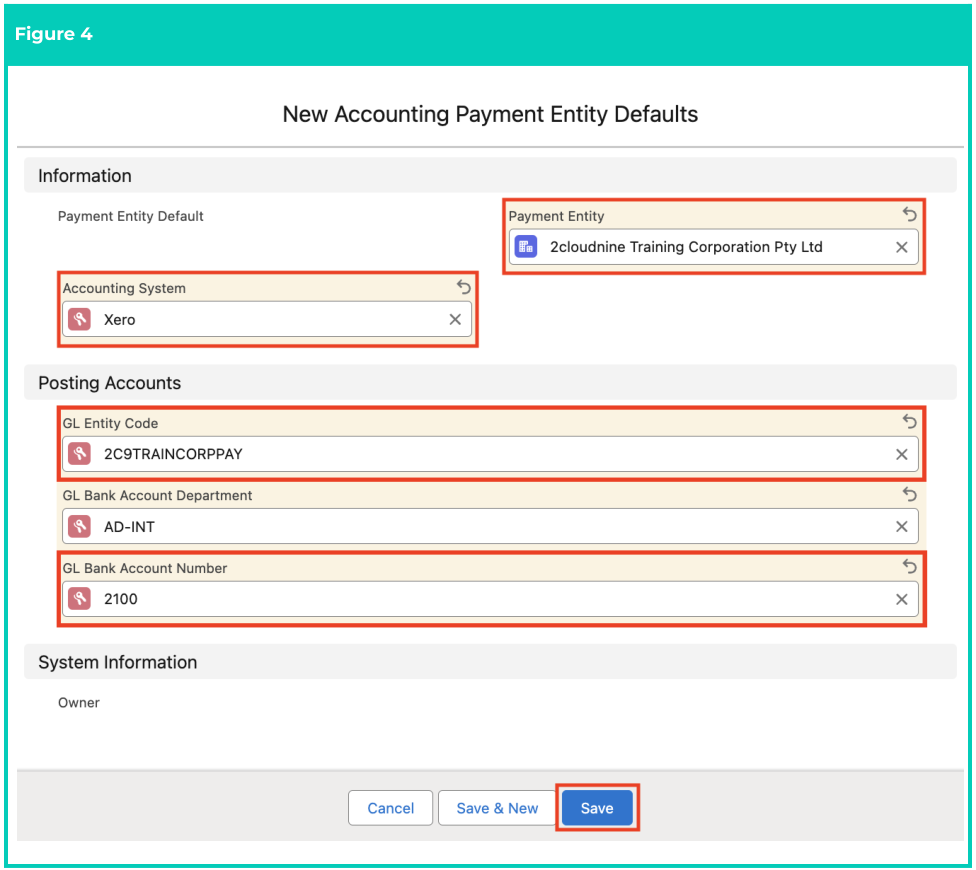The height and width of the screenshot is (870, 976).
Task: Select the Accounting System lookup field
Action: (x=267, y=319)
